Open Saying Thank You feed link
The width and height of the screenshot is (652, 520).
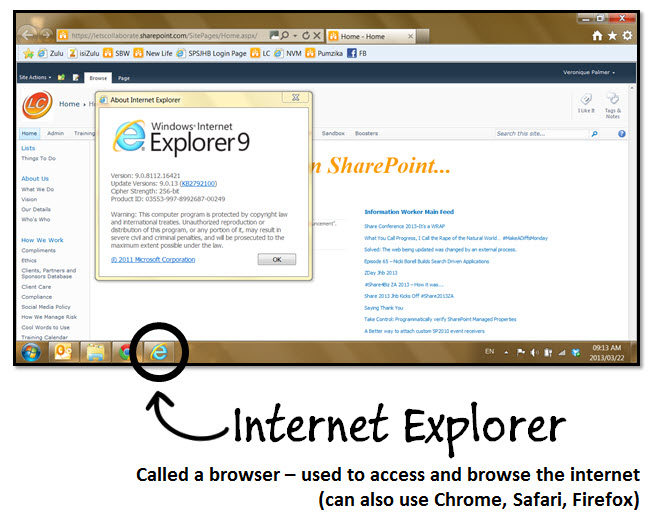click(x=383, y=308)
